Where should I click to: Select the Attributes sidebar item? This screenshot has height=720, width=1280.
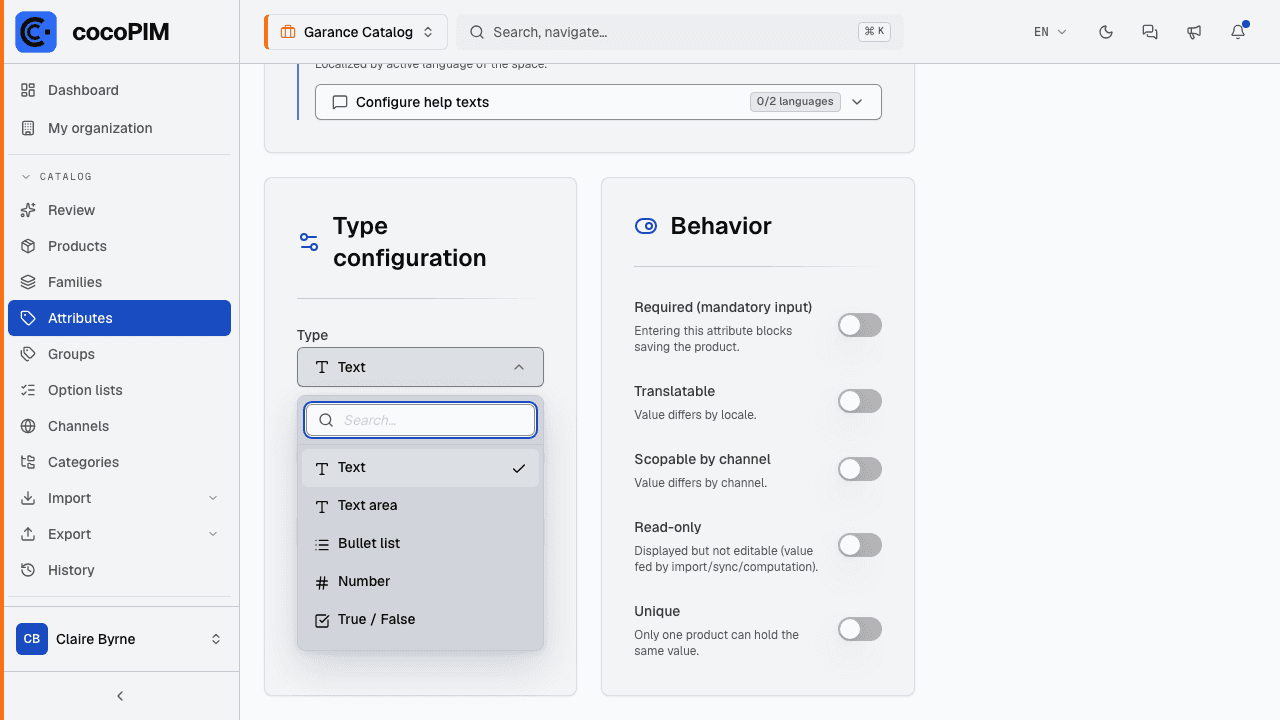[x=119, y=318]
